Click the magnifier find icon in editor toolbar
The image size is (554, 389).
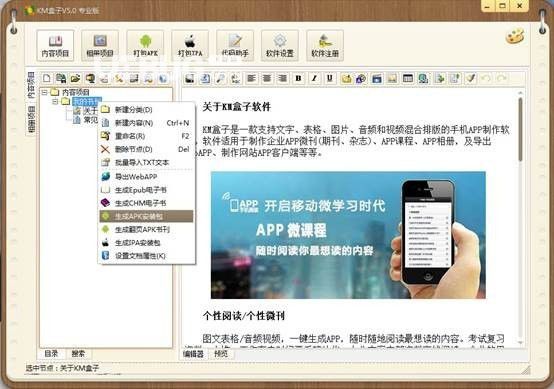tap(221, 78)
